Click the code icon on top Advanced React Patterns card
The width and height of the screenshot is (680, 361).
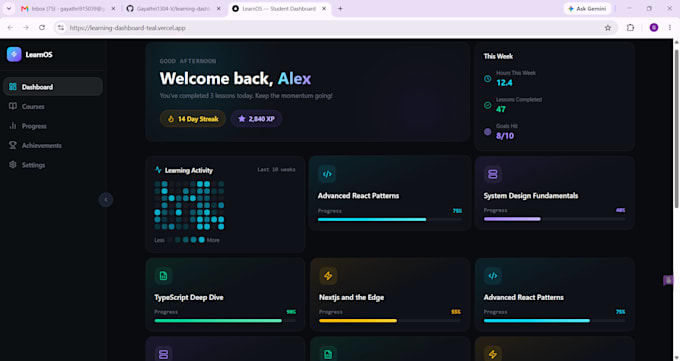tap(327, 174)
